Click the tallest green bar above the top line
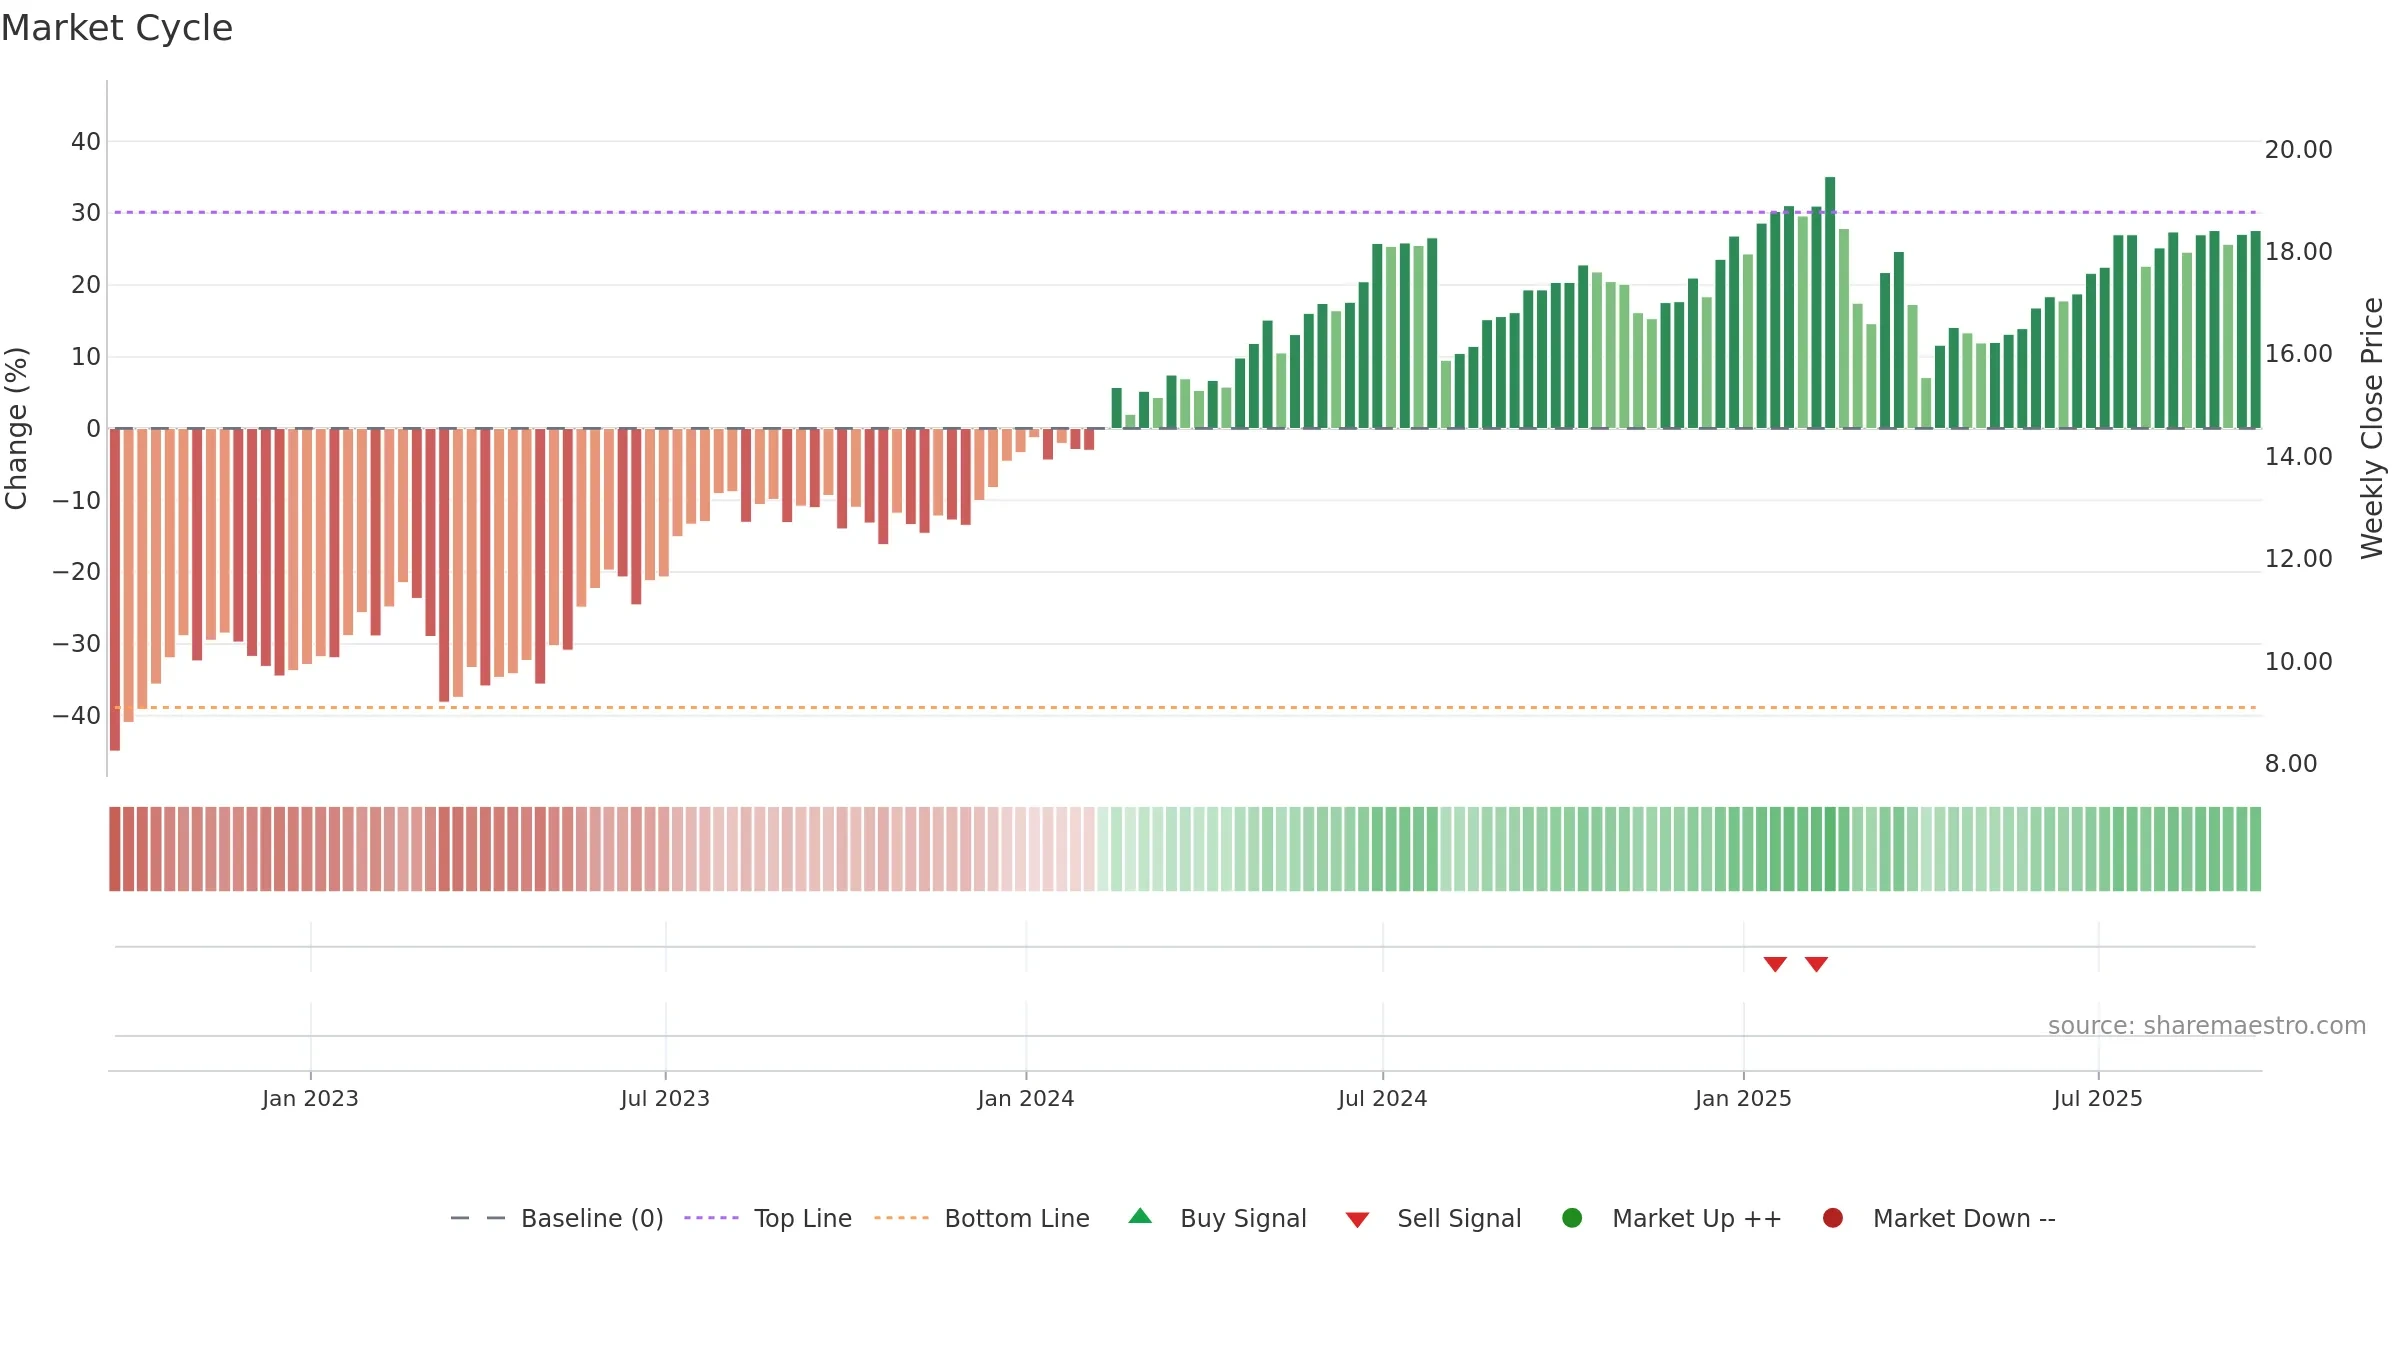The height and width of the screenshot is (1350, 2400). click(x=1830, y=303)
